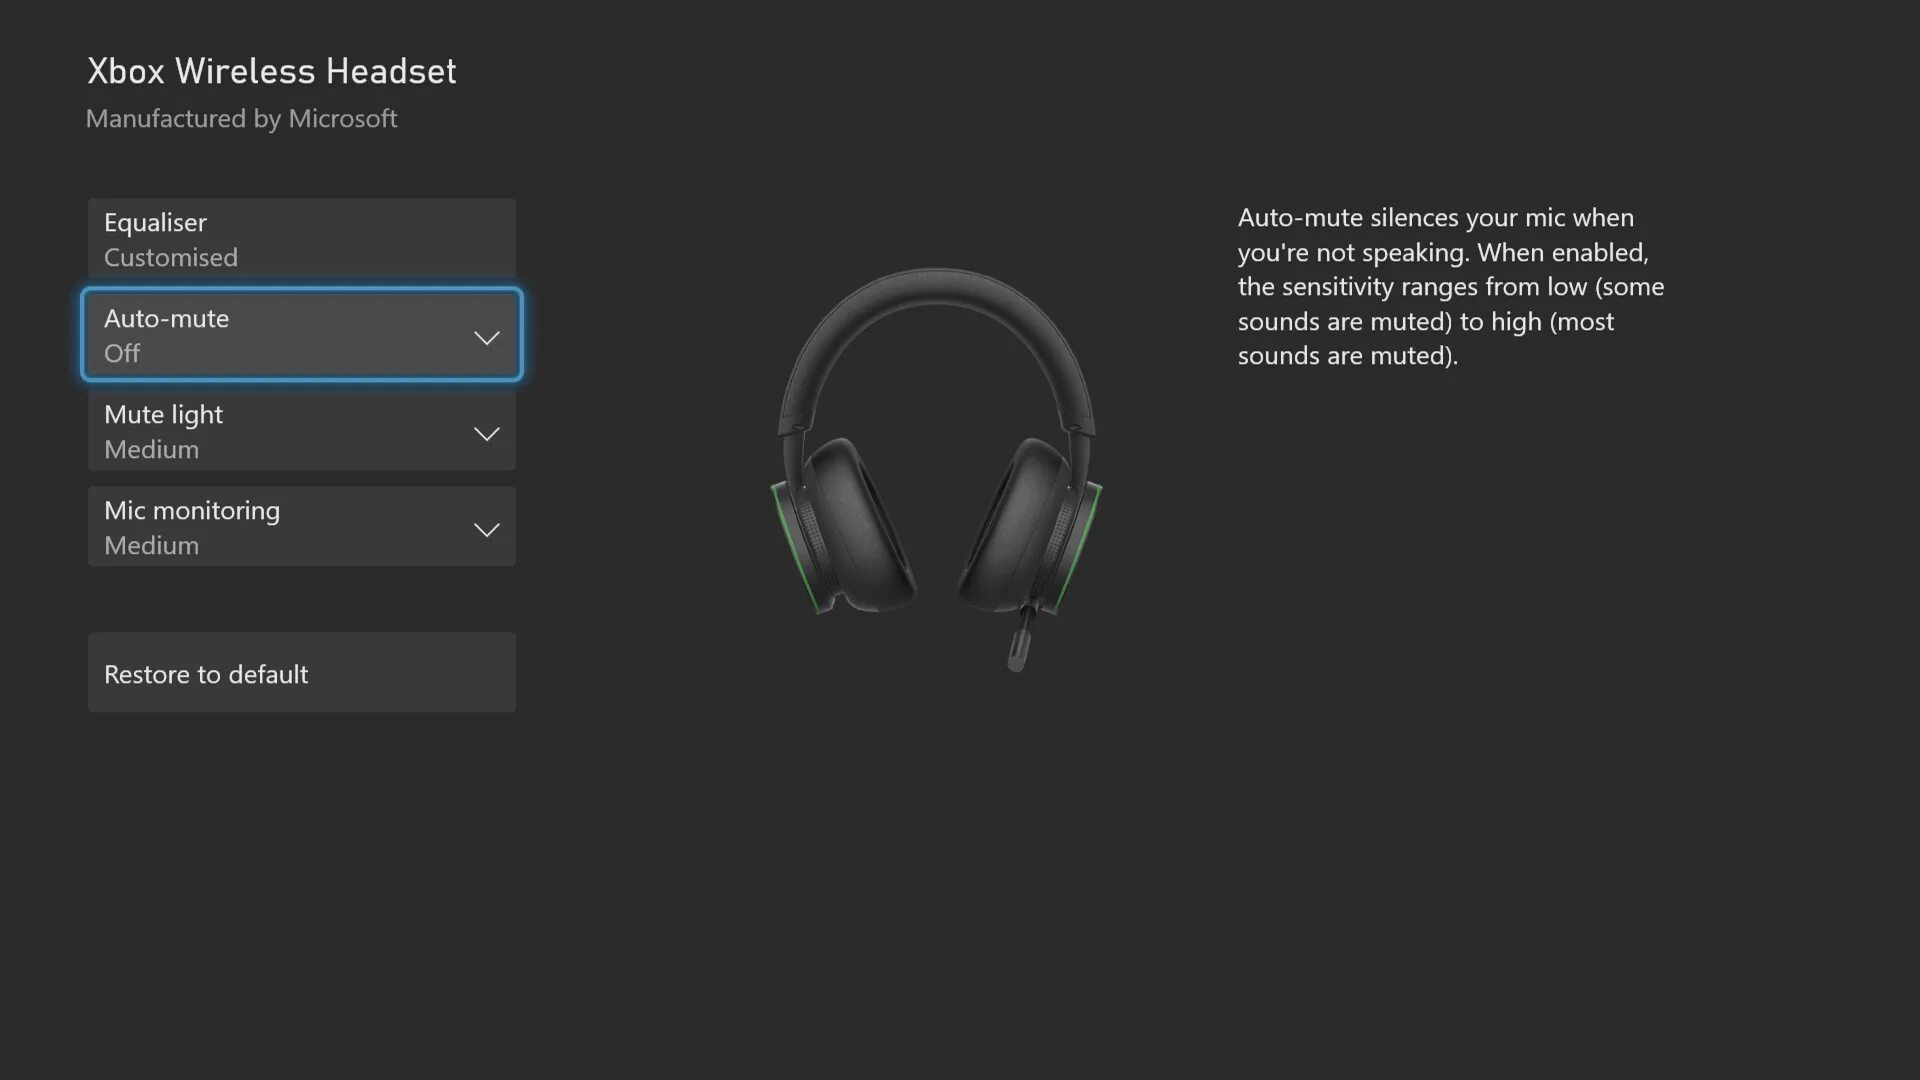Click the headset's right earcup
This screenshot has width=1920, height=1080.
point(1020,525)
